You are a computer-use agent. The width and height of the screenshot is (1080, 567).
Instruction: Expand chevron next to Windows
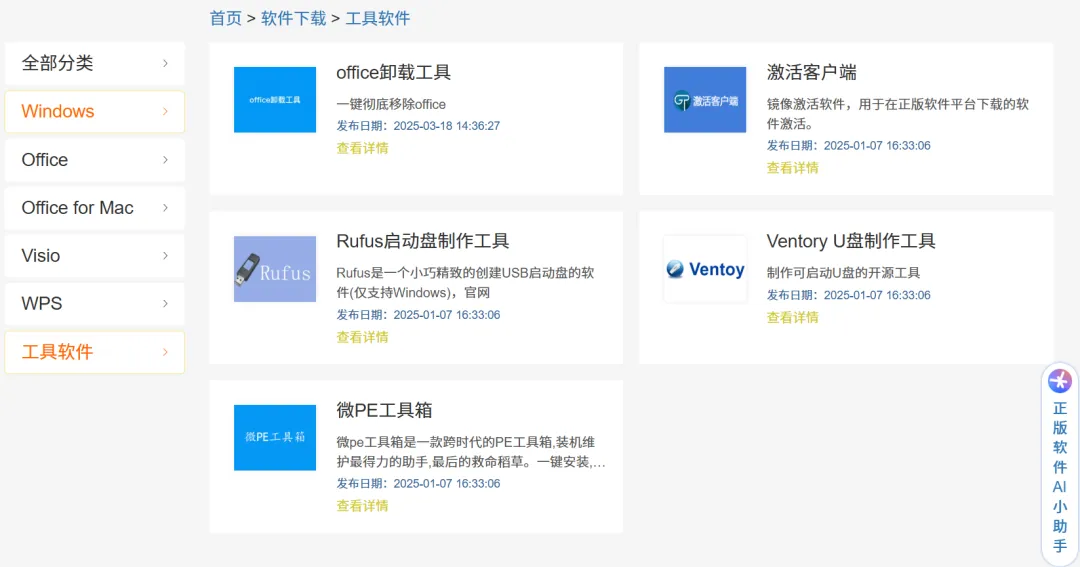[x=165, y=112]
